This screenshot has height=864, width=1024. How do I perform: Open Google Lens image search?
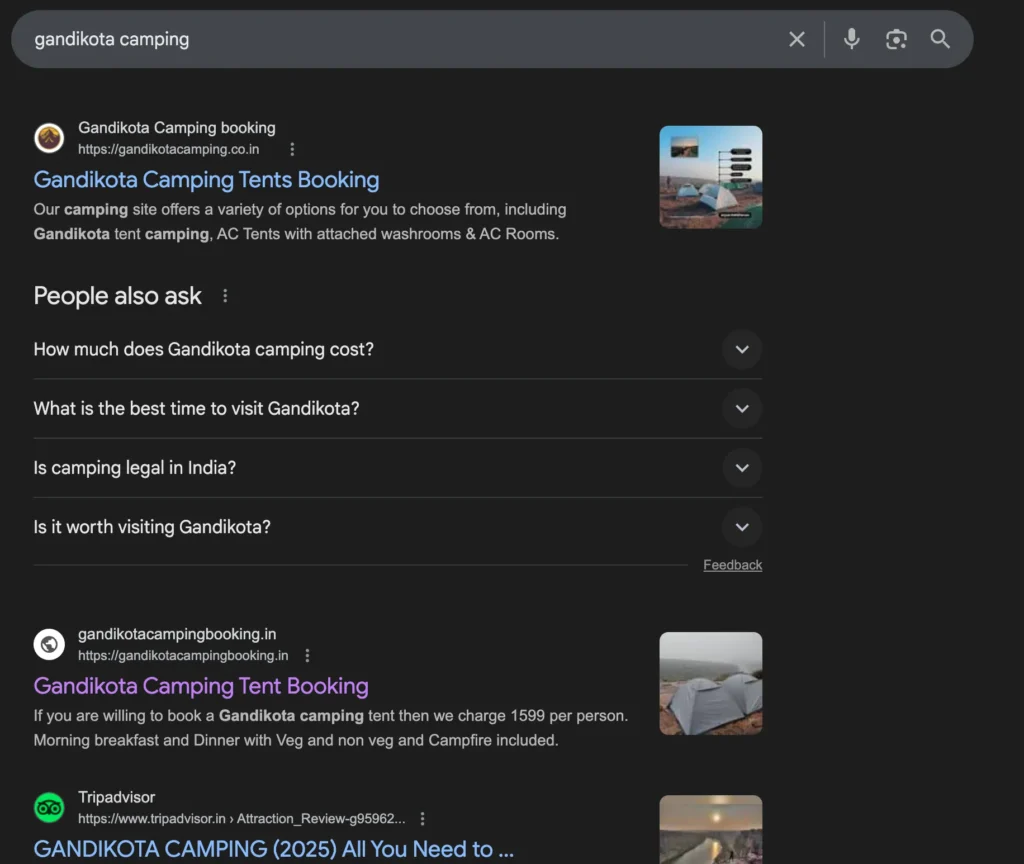point(896,39)
